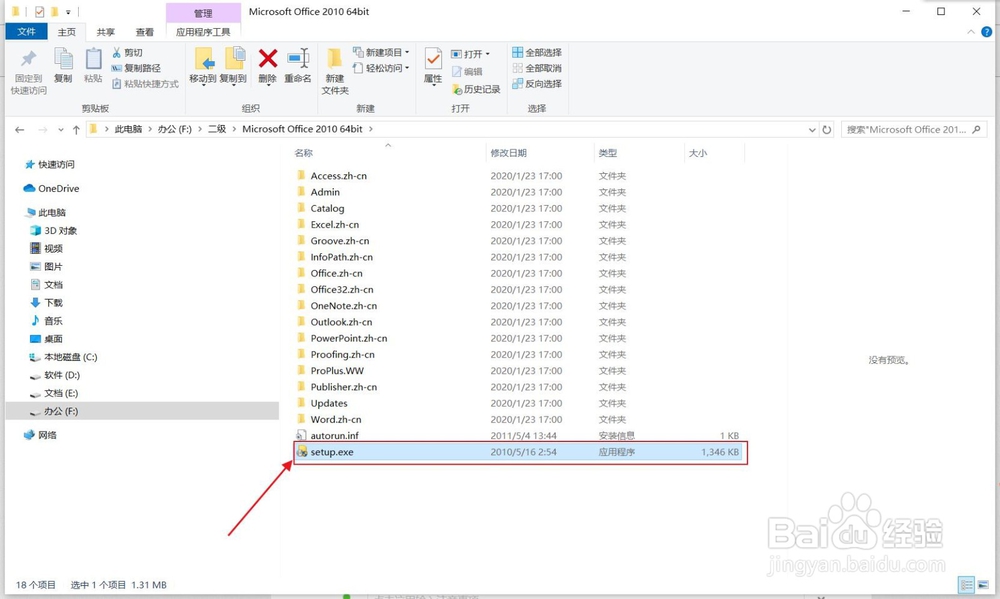This screenshot has height=599, width=1000.
Task: Click the 管理 contextual tab header
Action: (203, 13)
